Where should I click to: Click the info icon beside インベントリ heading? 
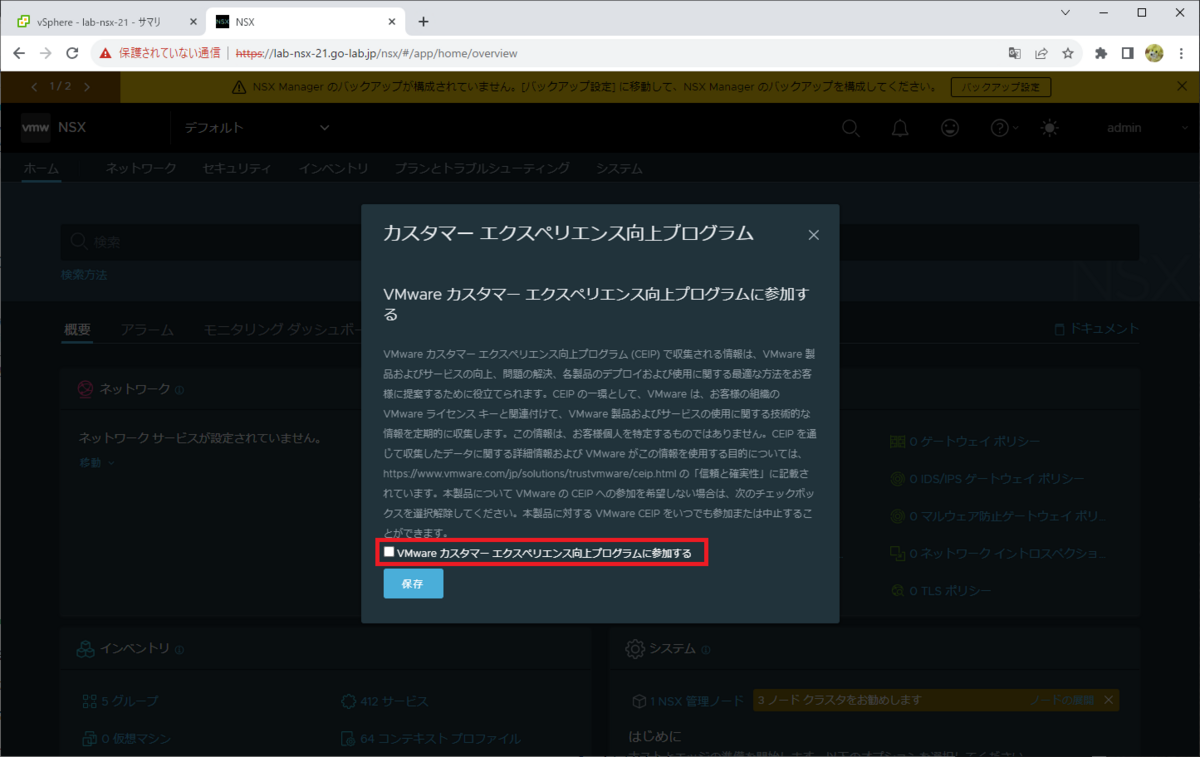[x=179, y=649]
